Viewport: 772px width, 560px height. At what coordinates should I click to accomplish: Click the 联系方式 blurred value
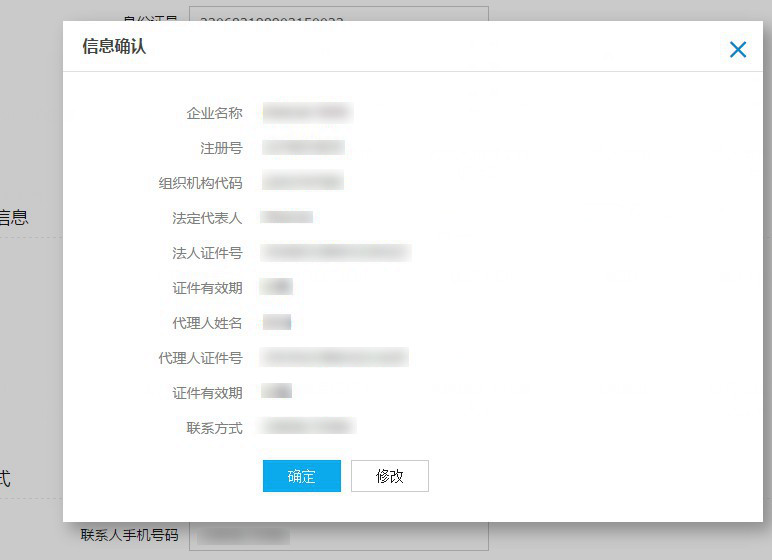307,427
